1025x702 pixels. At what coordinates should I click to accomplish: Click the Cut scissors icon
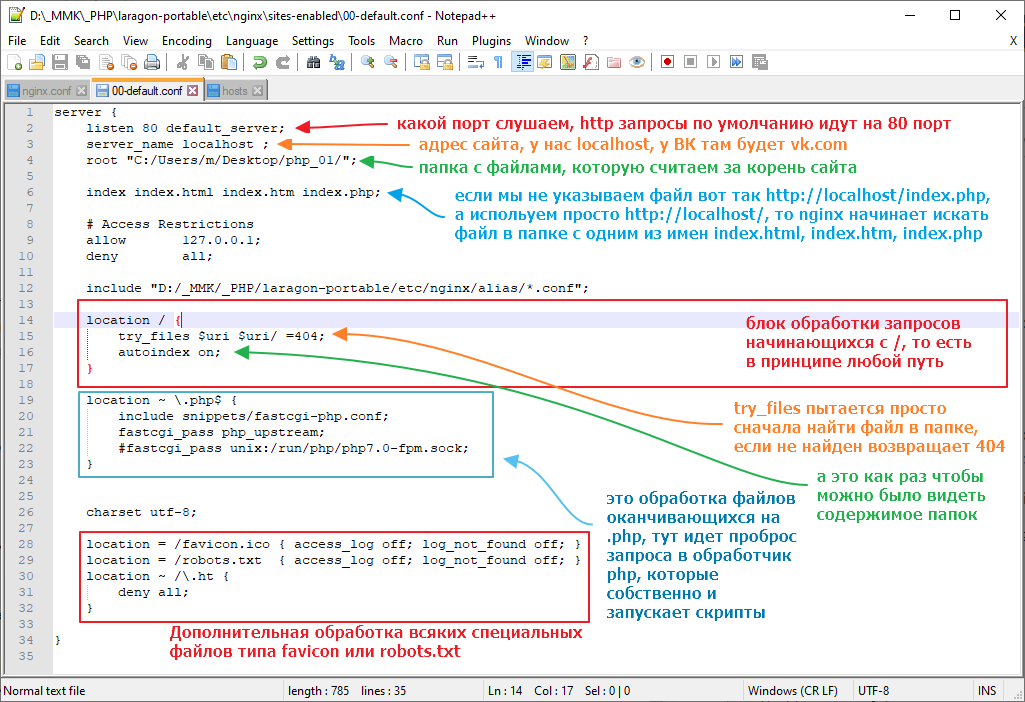(183, 62)
